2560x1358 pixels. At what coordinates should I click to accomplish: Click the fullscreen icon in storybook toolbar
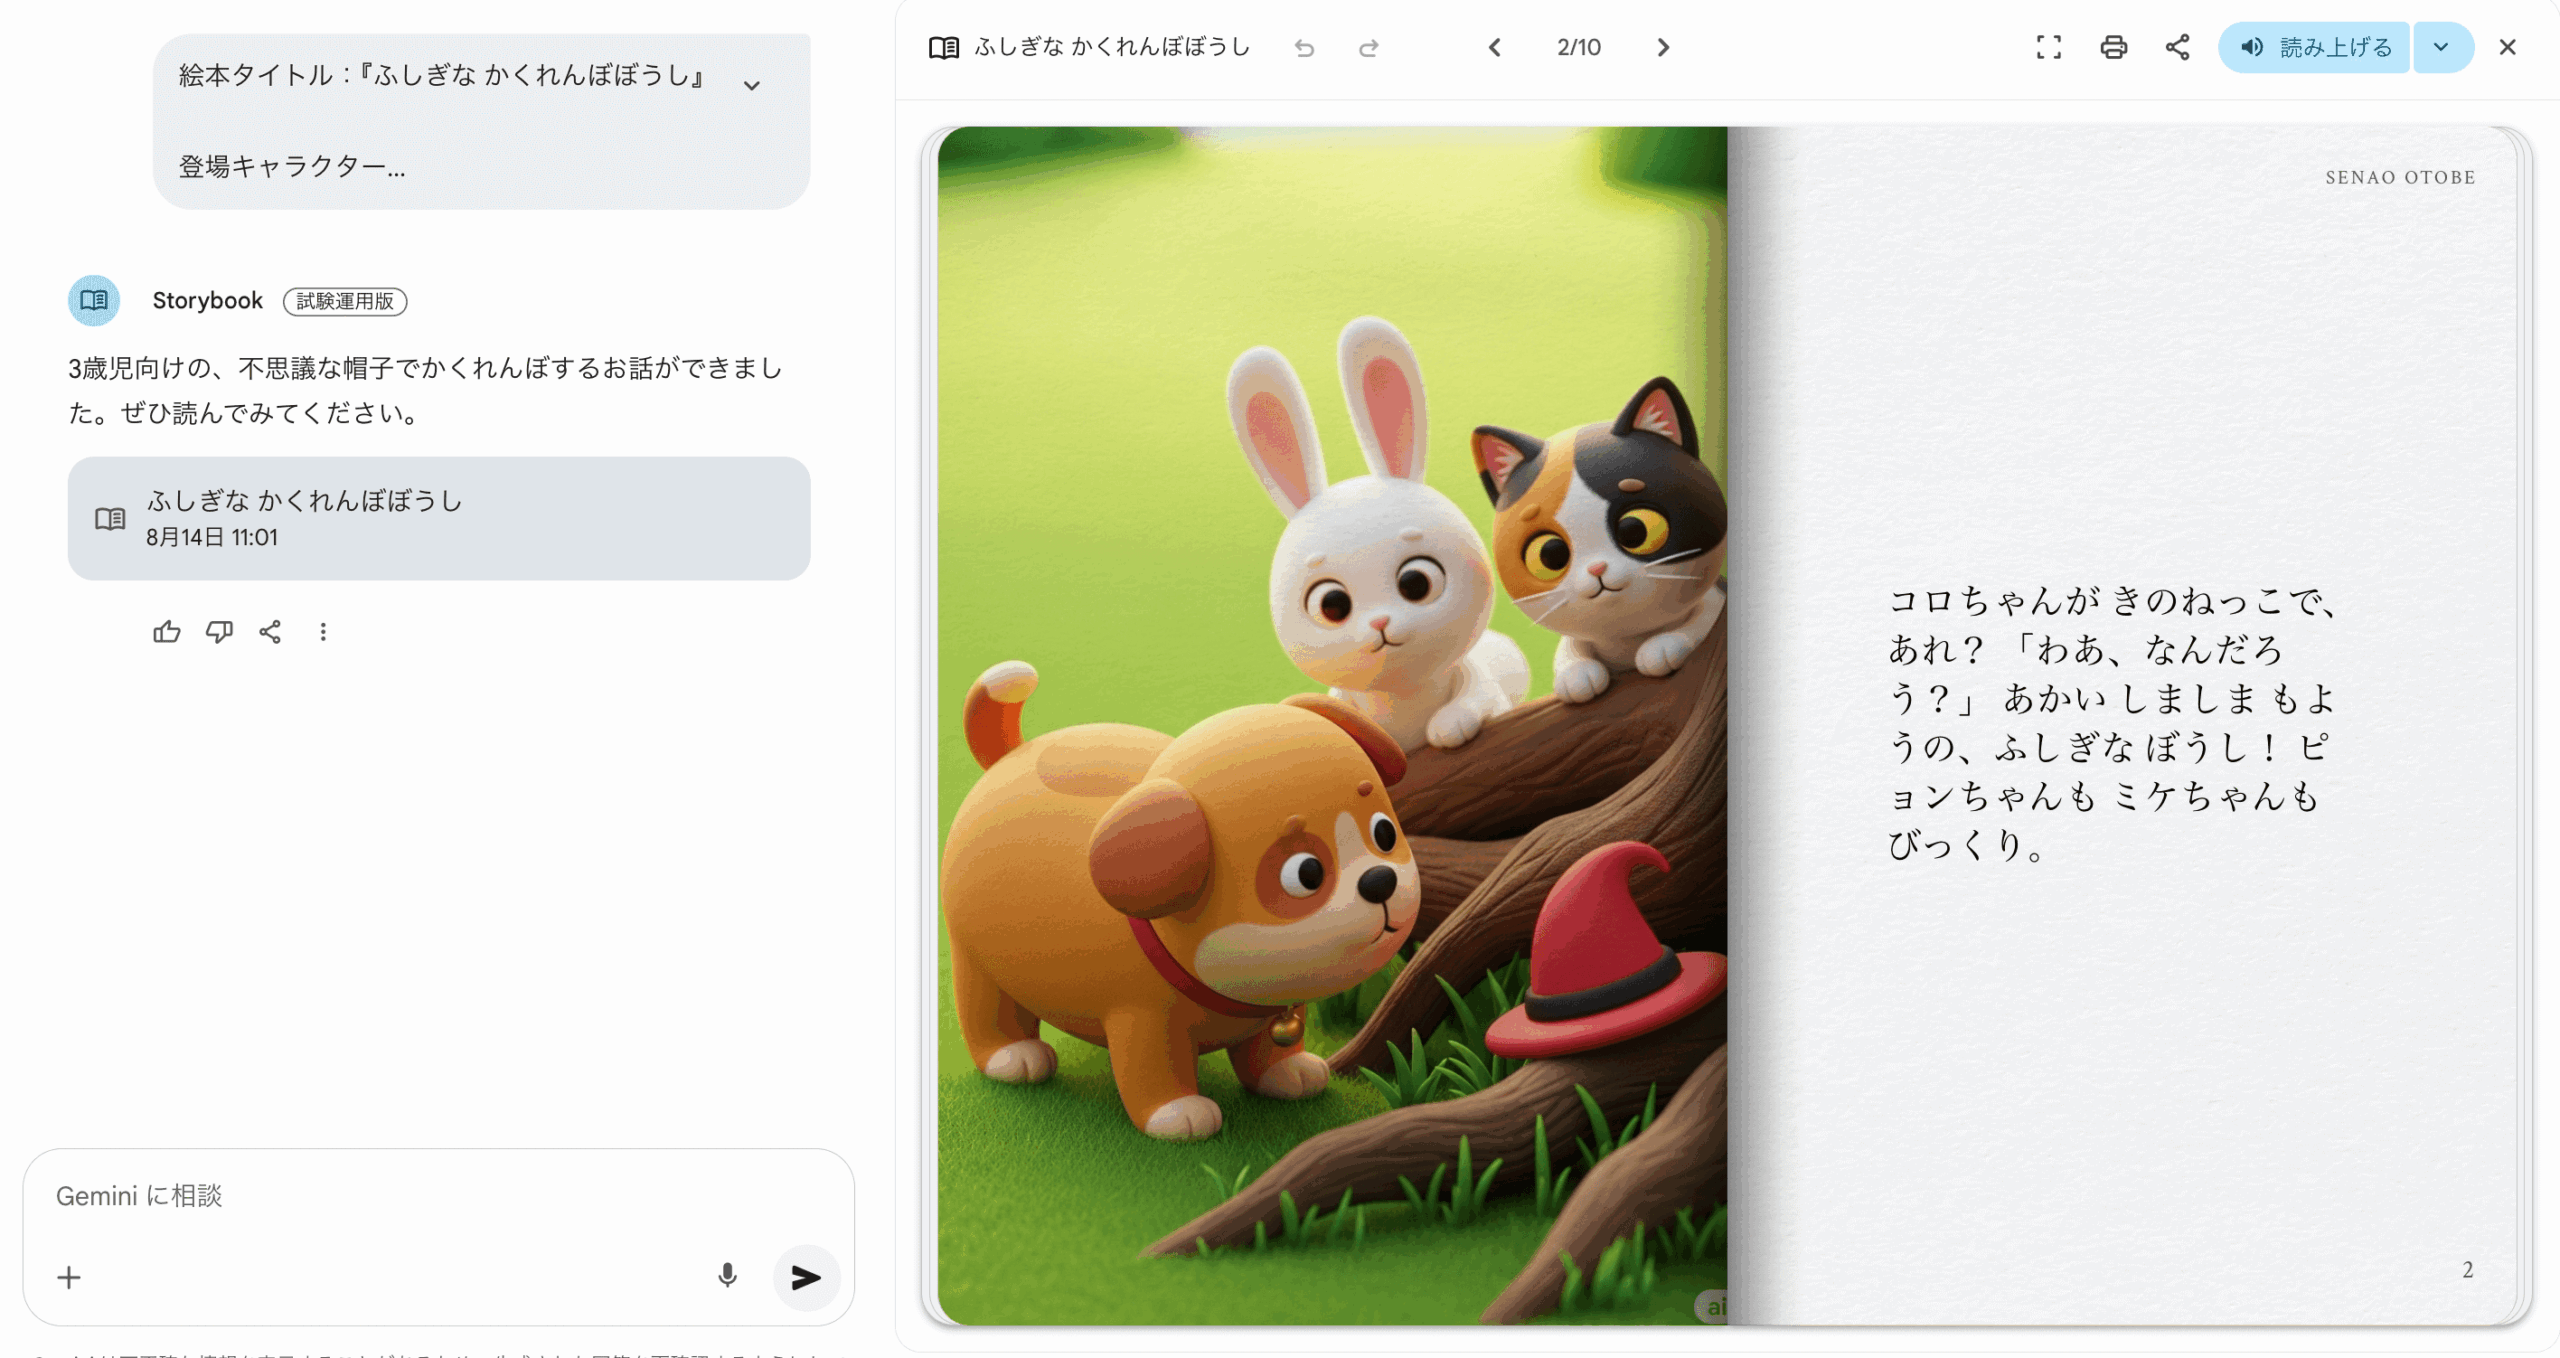tap(2048, 47)
